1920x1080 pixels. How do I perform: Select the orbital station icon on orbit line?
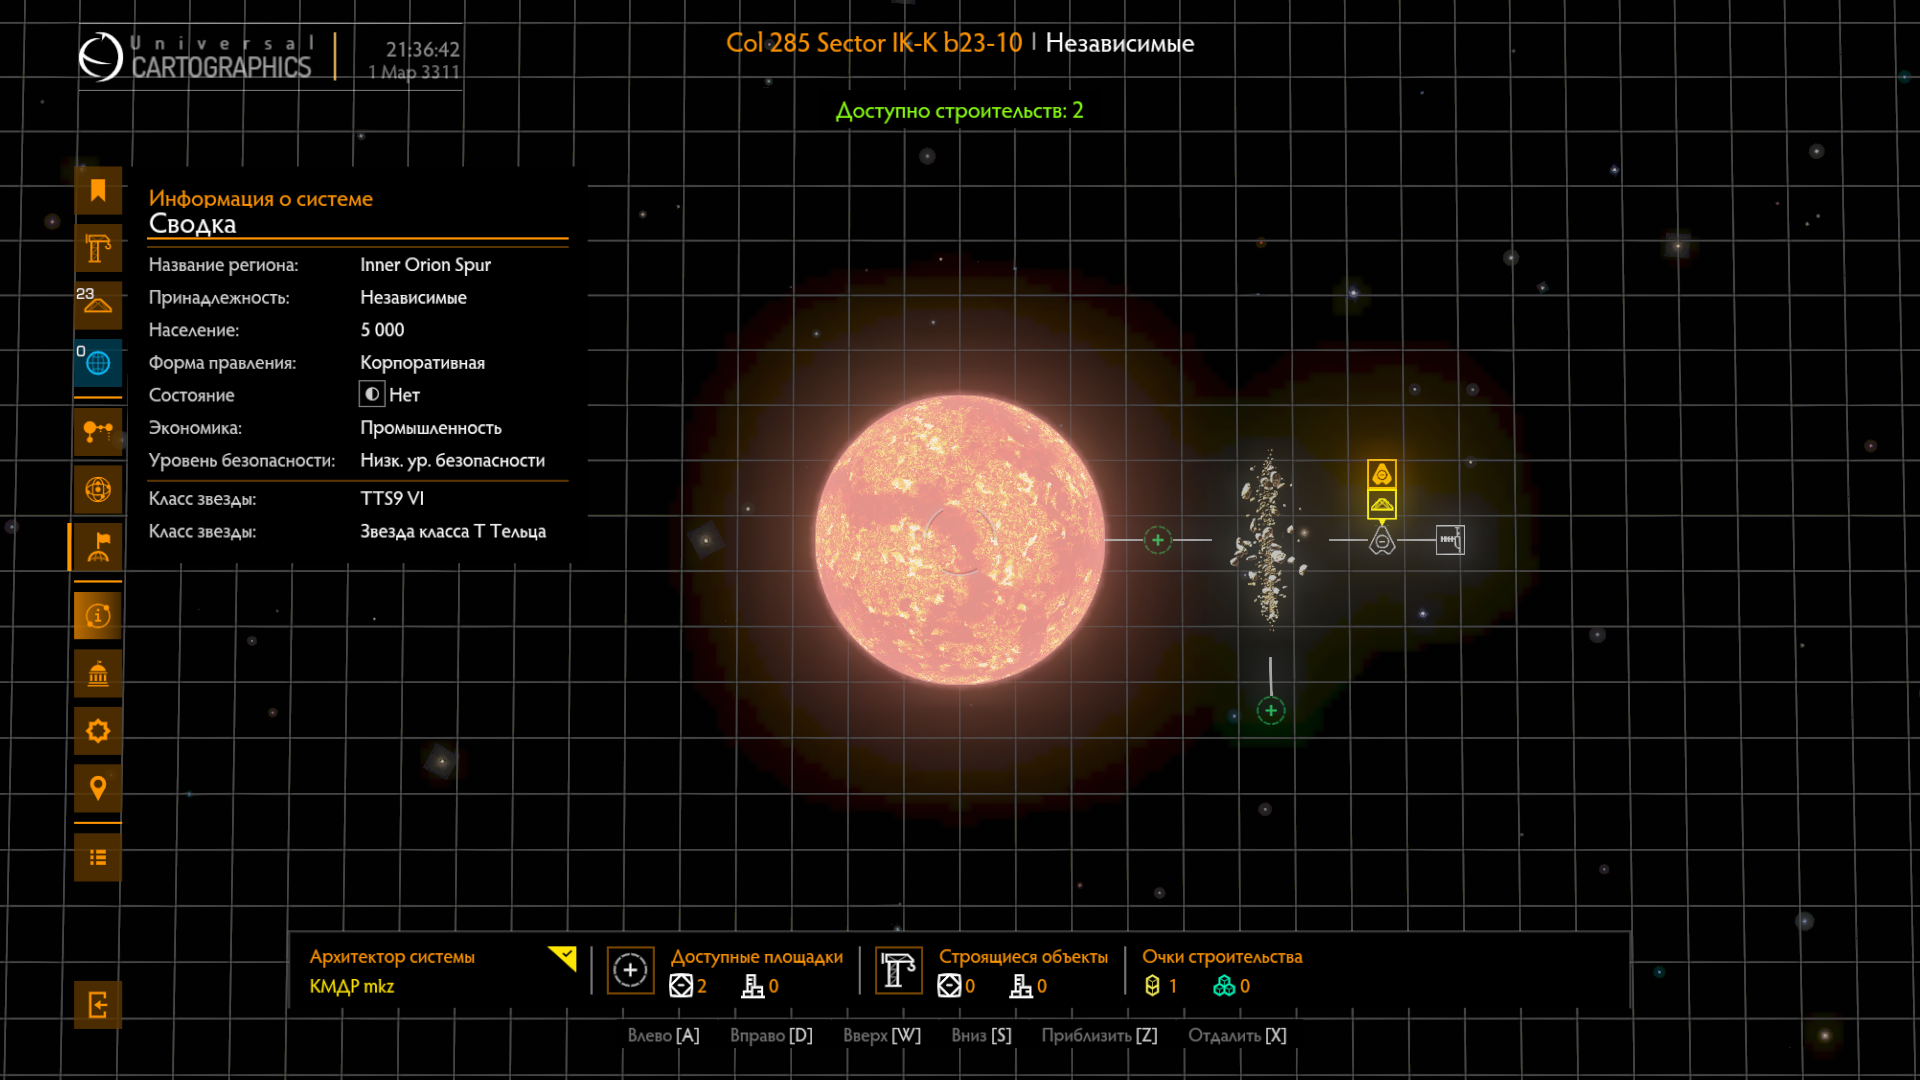click(1382, 541)
